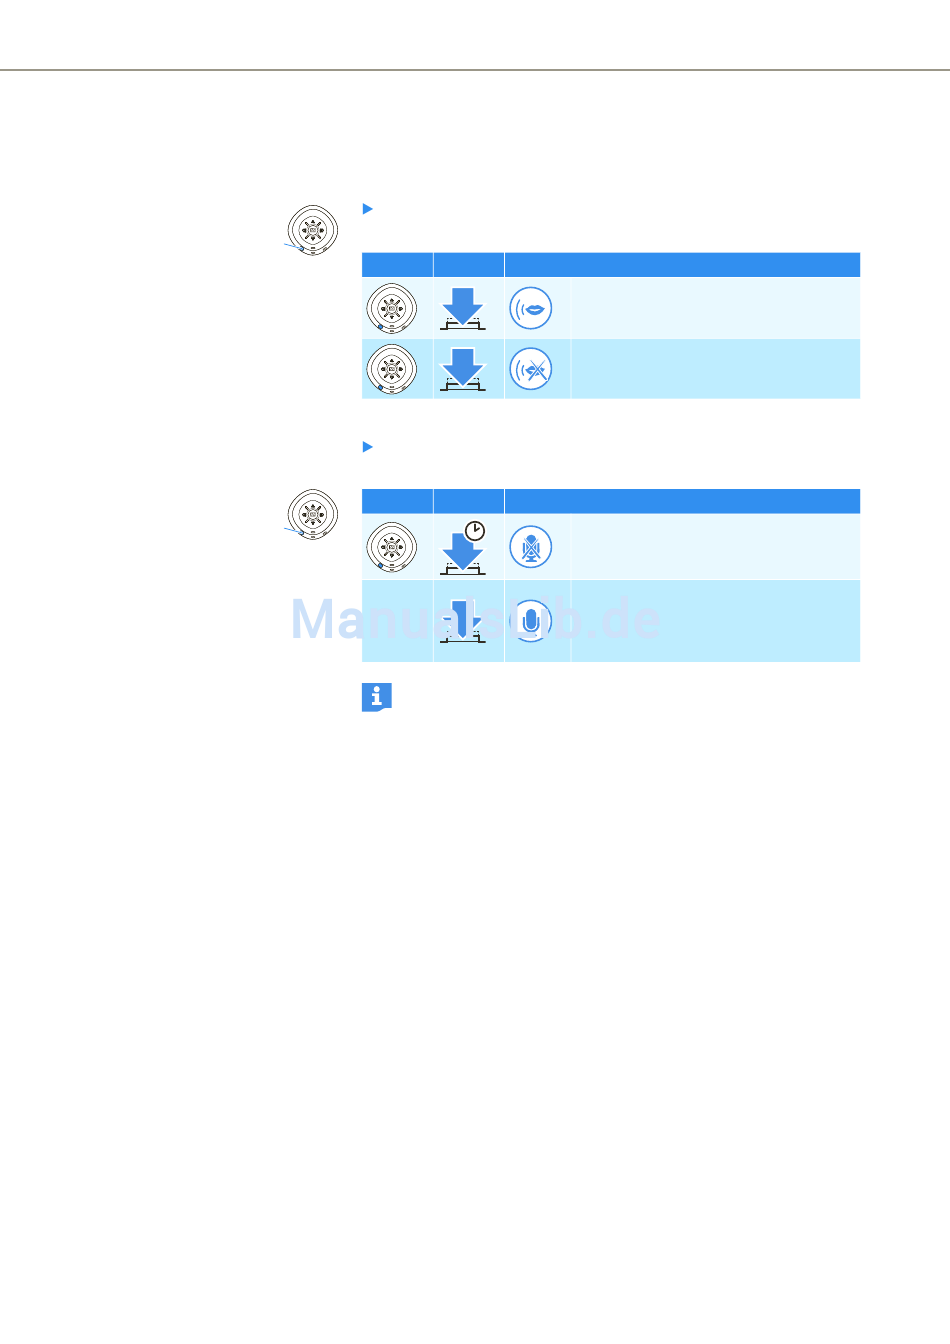Click the active unmuted microphone icon
The width and height of the screenshot is (950, 1344).
(x=531, y=621)
